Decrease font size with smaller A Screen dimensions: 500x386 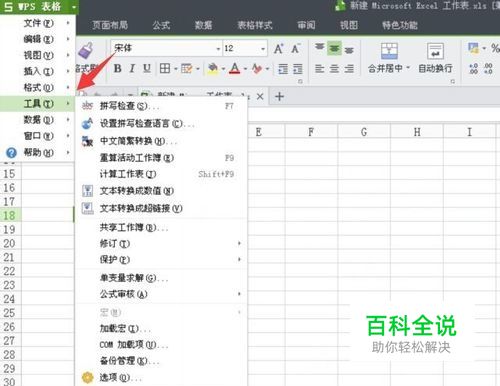click(x=295, y=49)
